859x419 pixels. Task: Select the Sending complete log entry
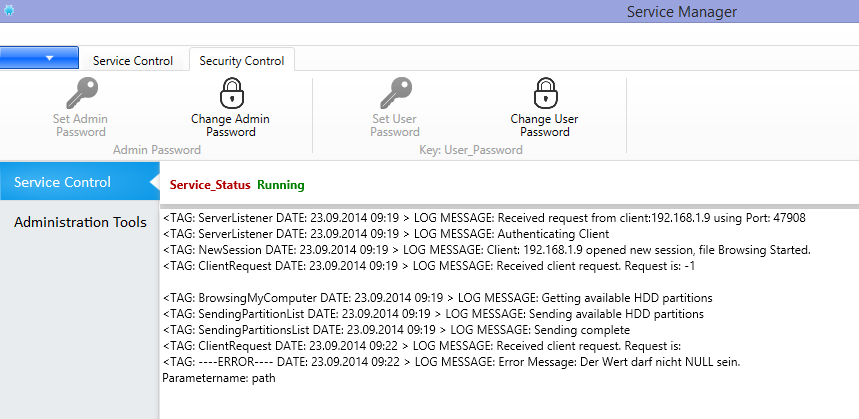(396, 330)
